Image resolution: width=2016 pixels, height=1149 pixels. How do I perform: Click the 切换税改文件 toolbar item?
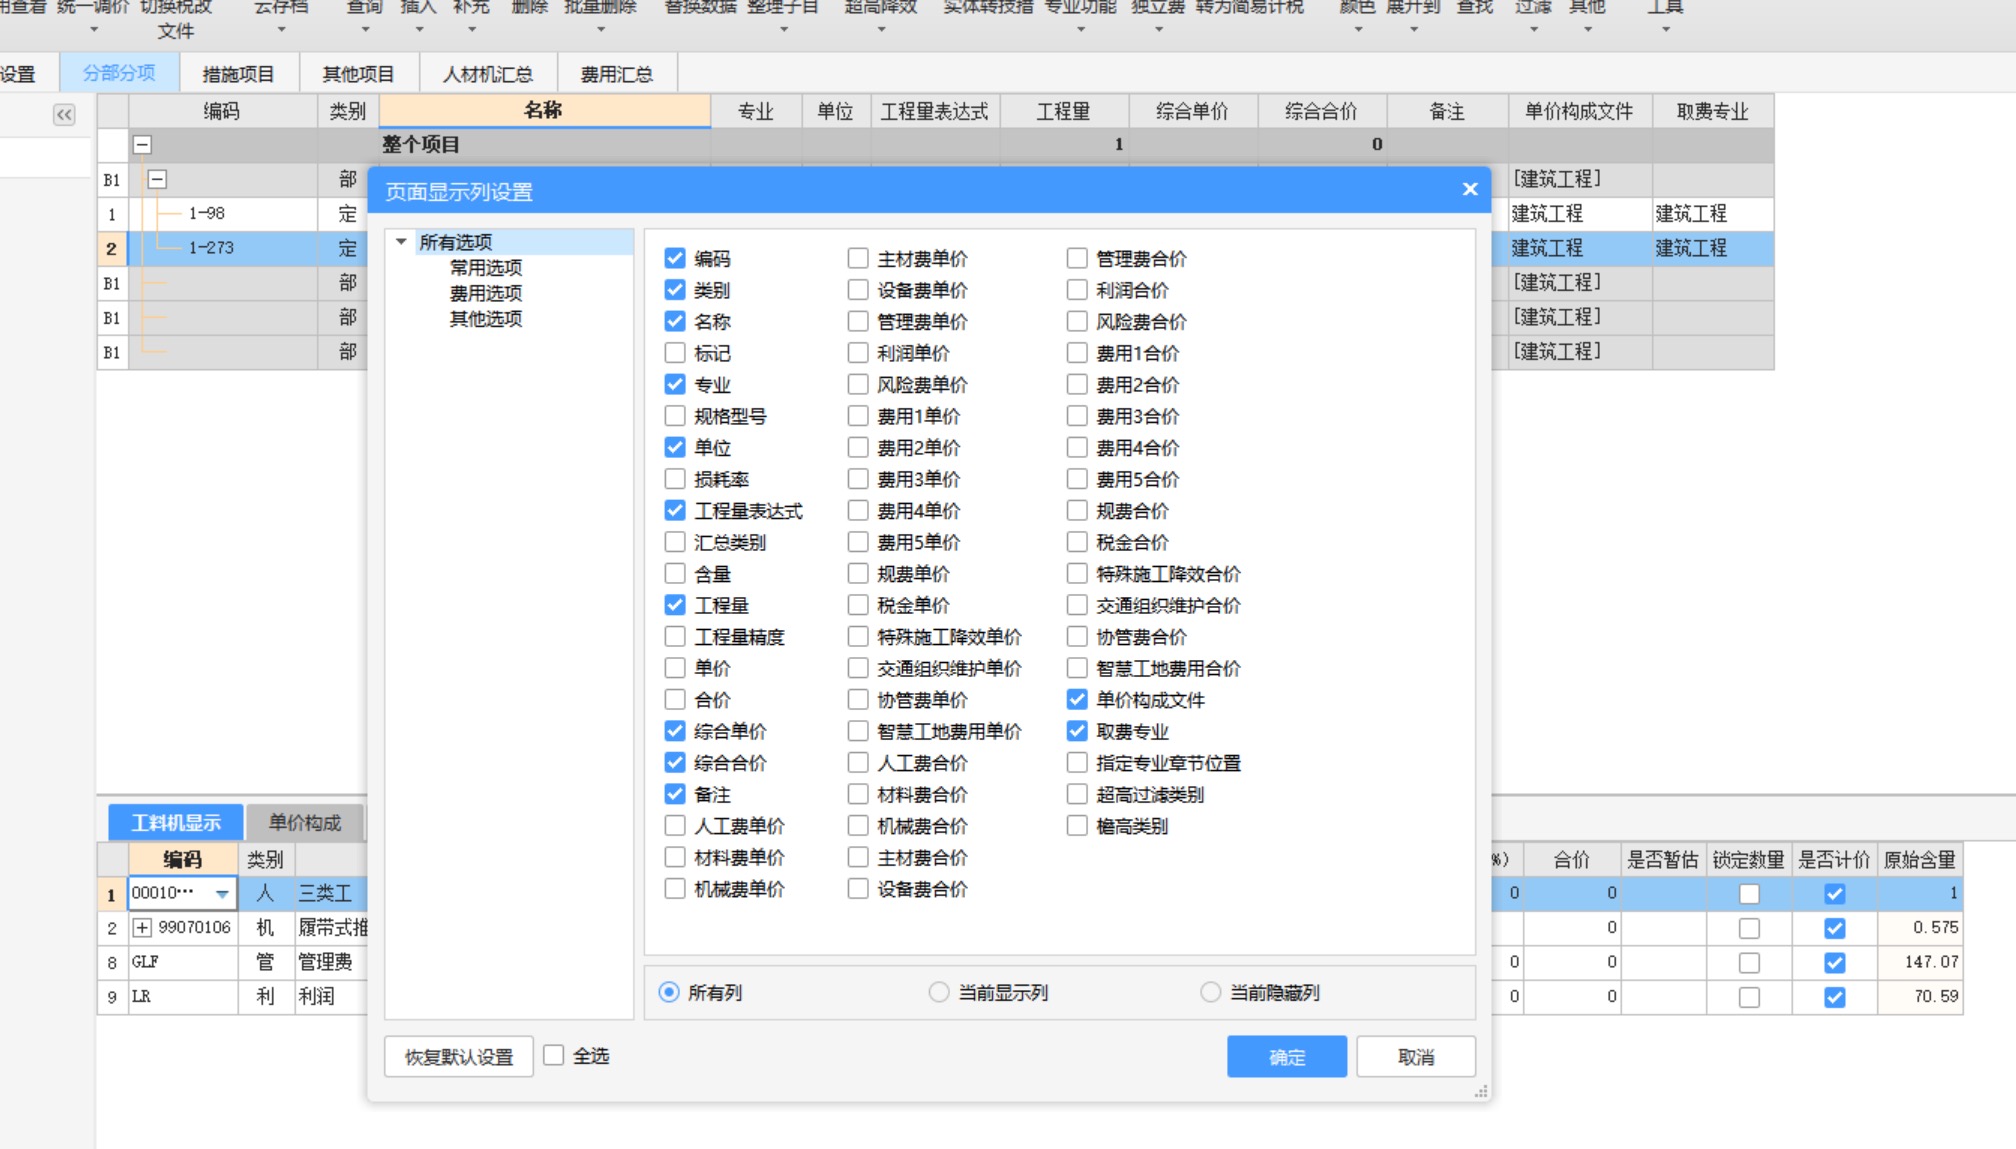coord(176,20)
